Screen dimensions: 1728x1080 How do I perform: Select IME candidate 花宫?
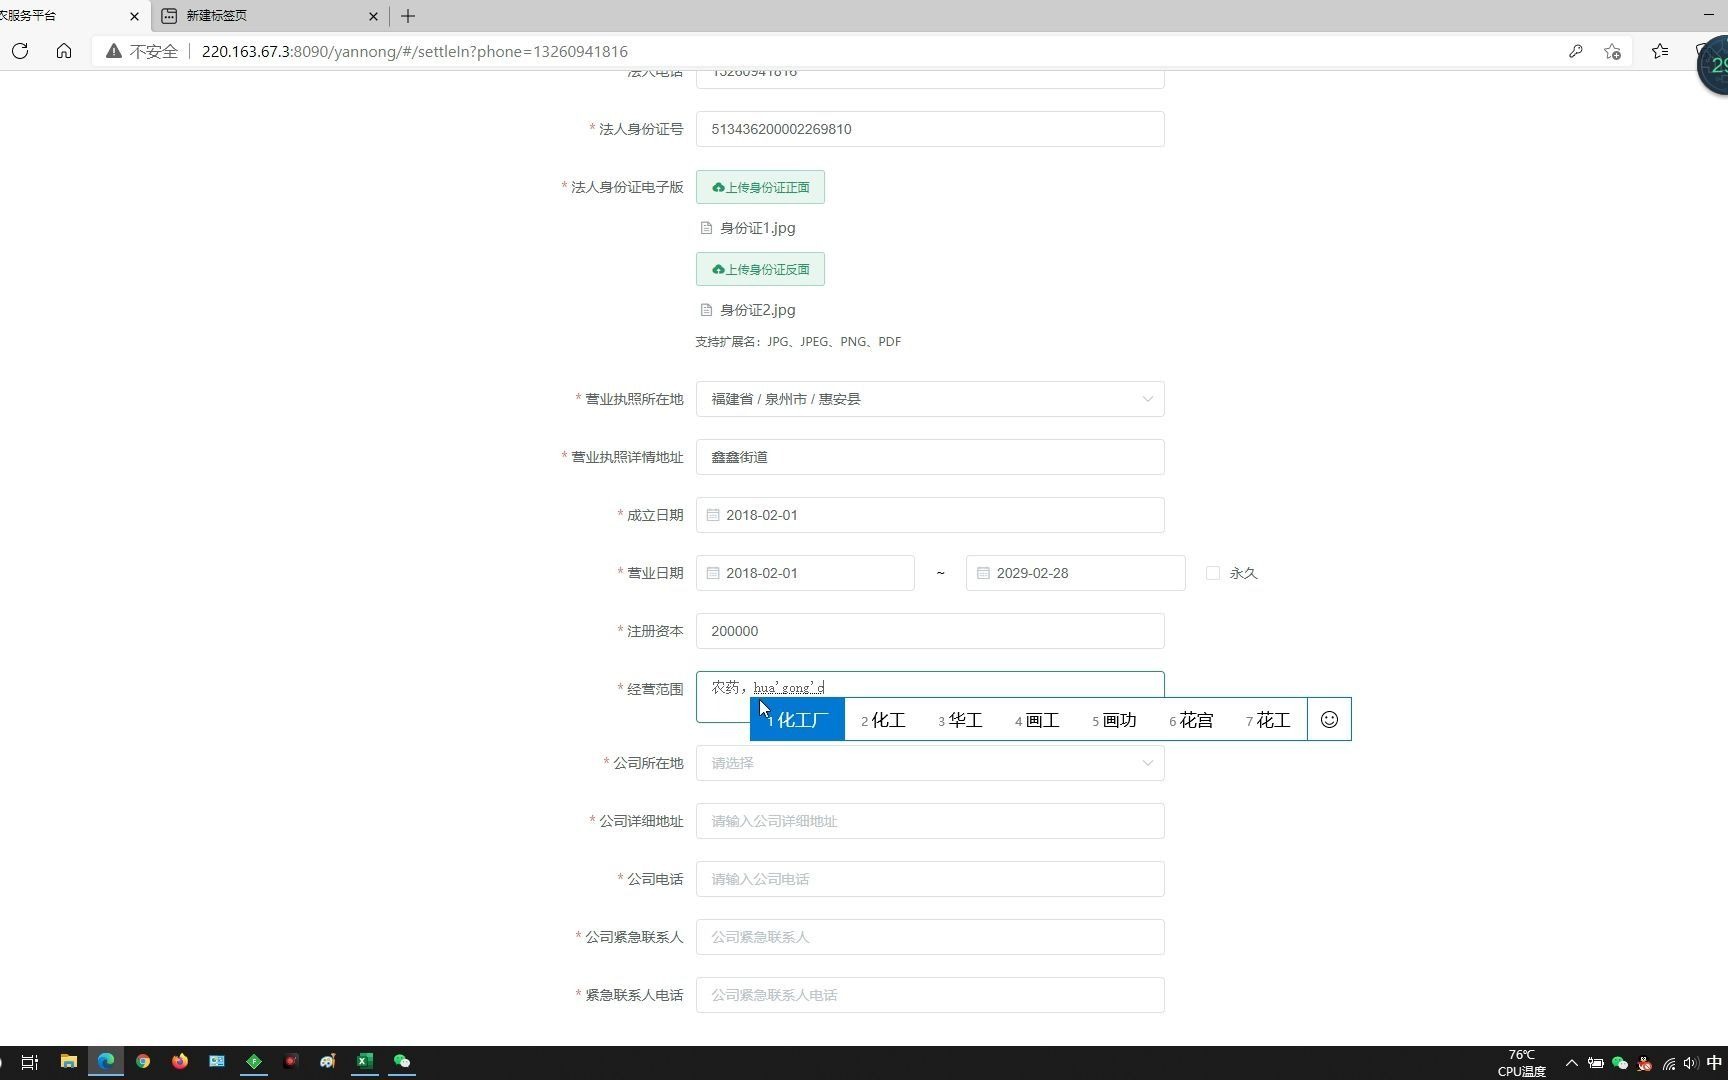[1191, 720]
